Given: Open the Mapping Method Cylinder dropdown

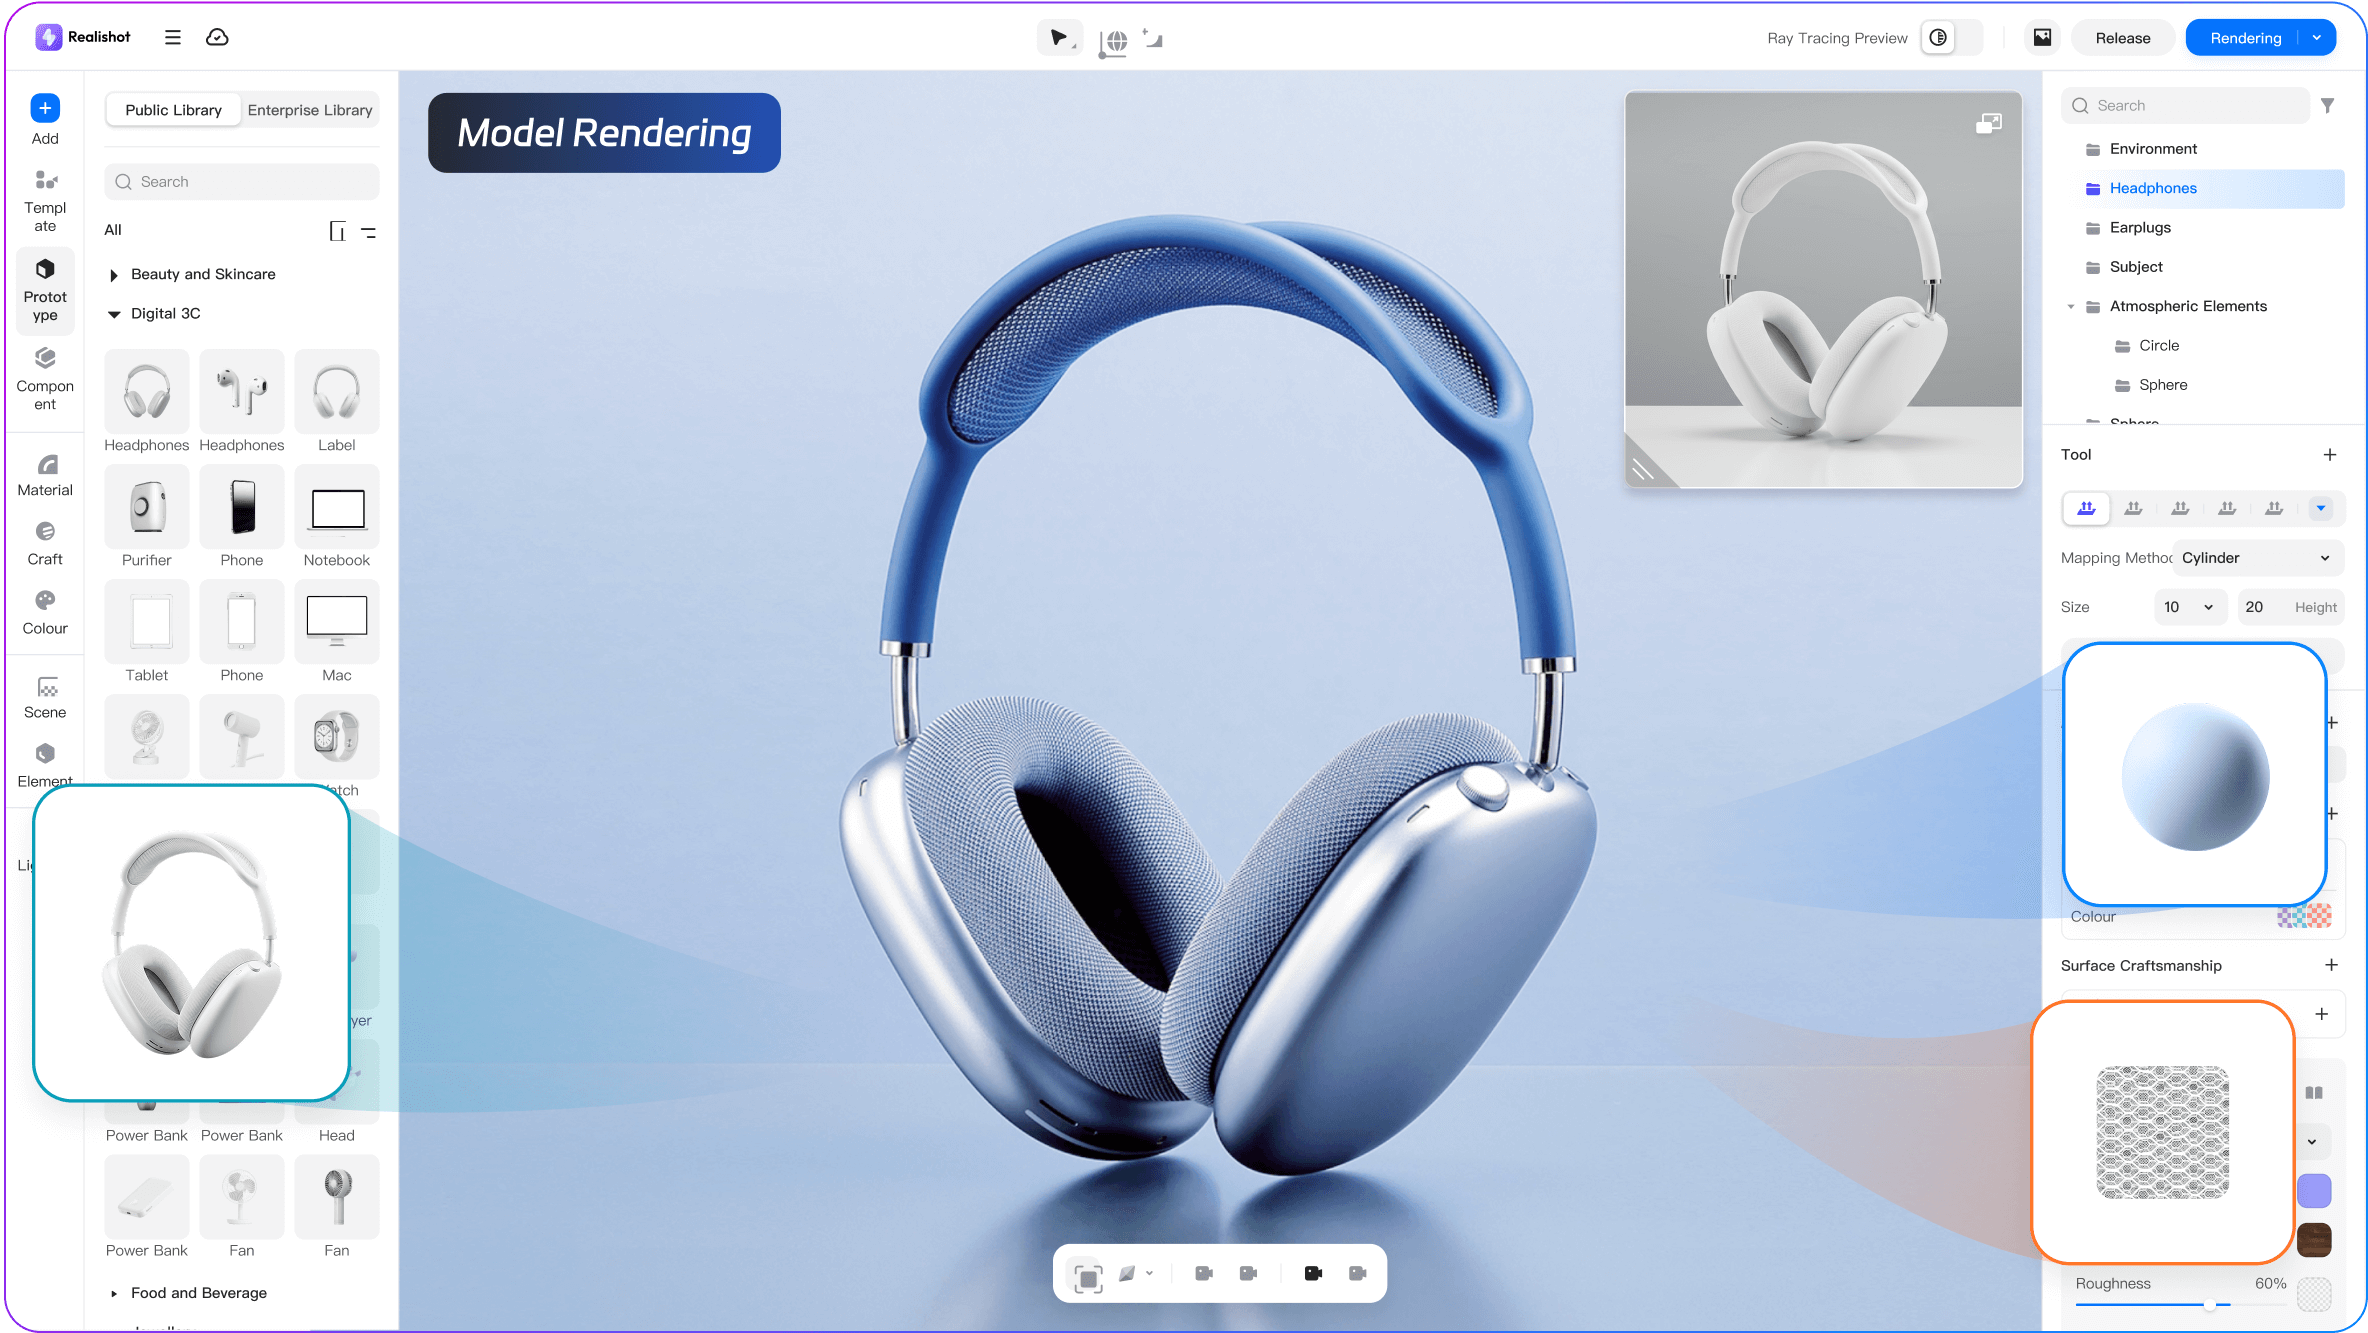Looking at the screenshot, I should point(2256,558).
